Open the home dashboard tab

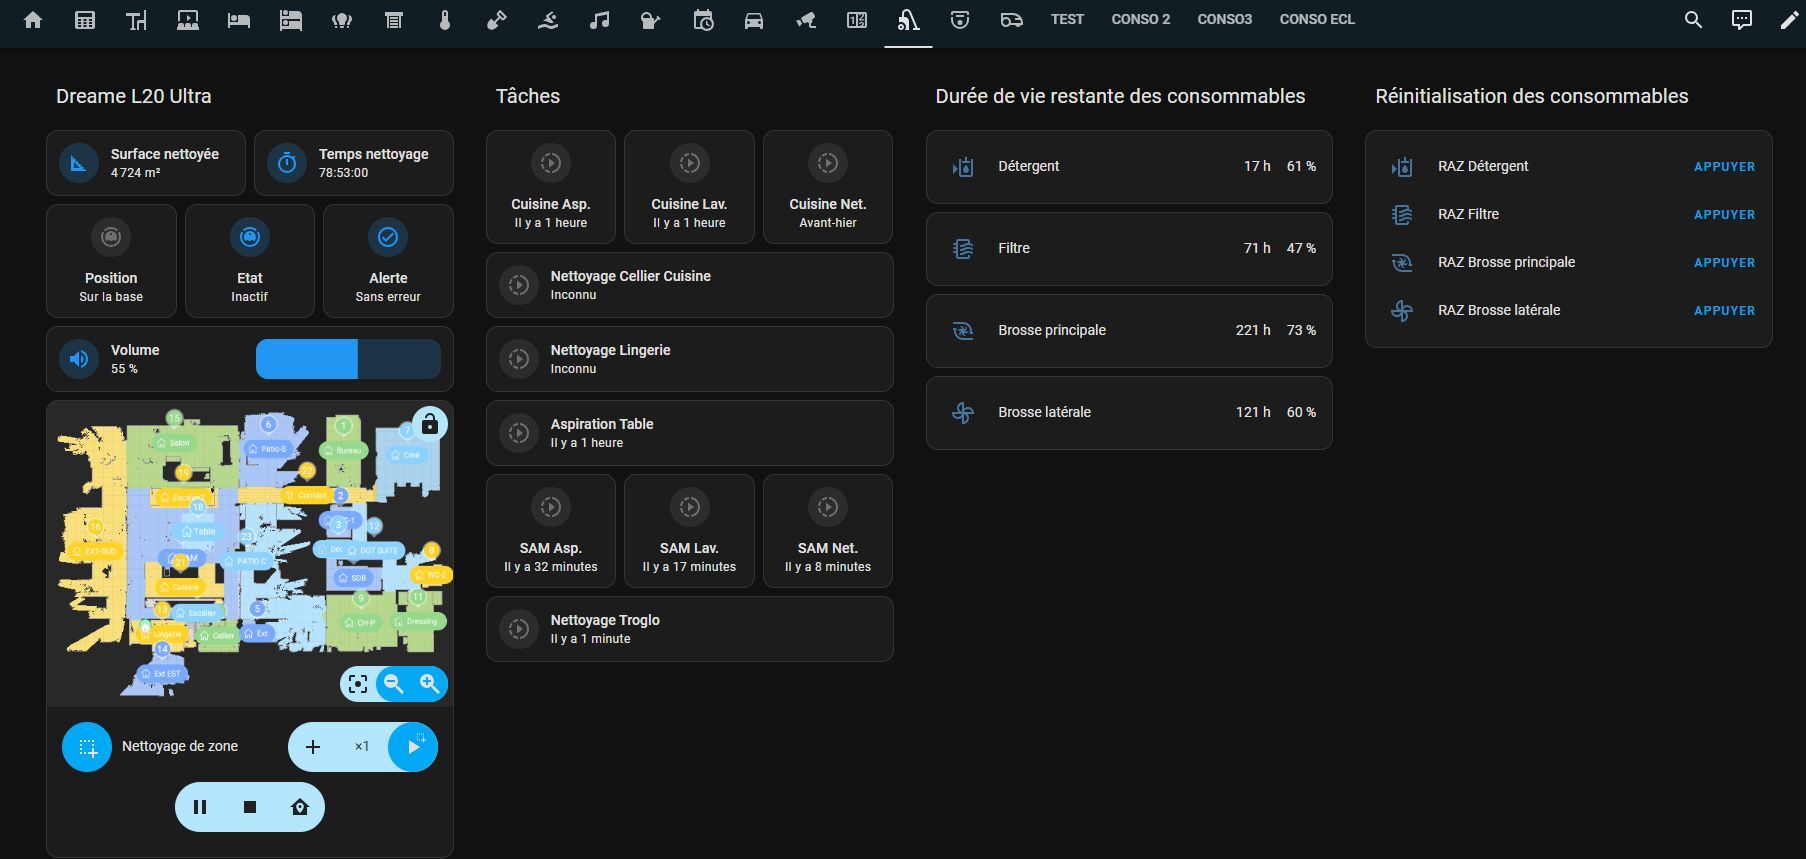[33, 20]
